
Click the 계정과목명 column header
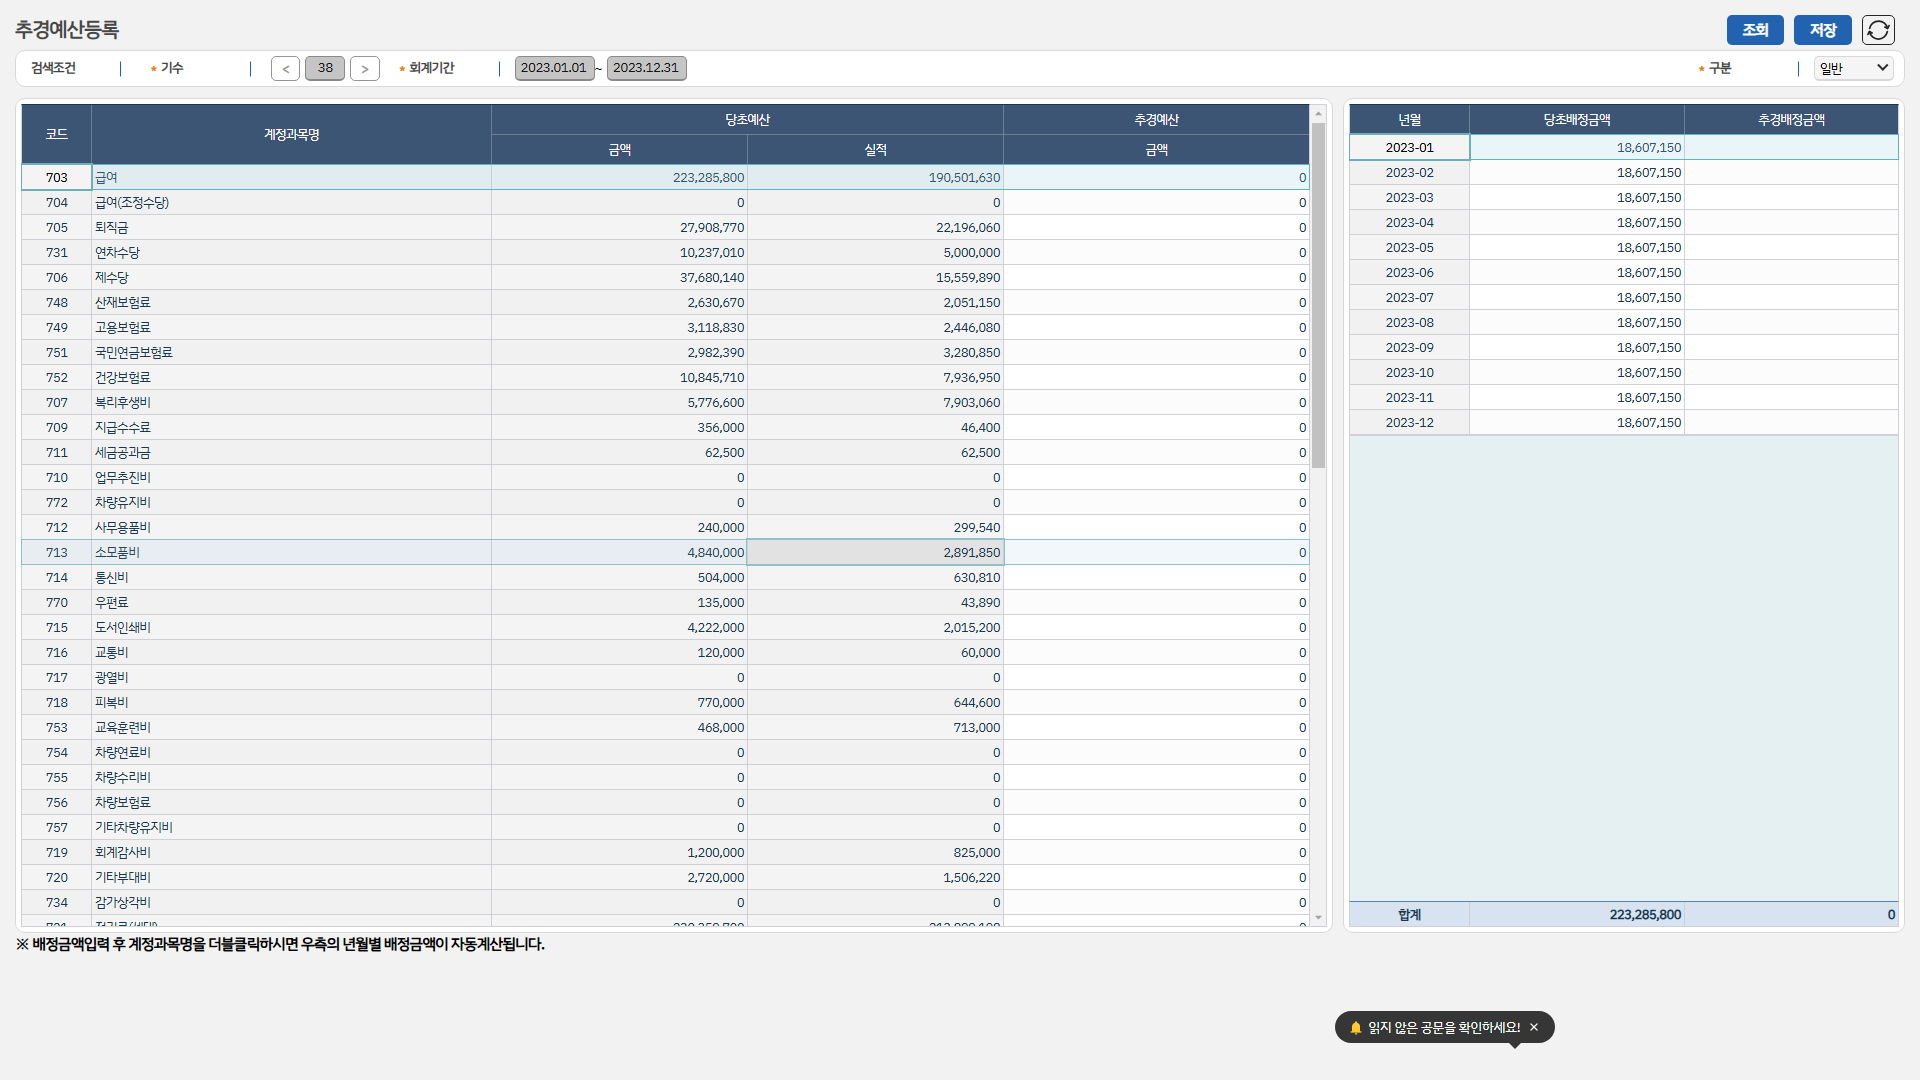coord(291,134)
